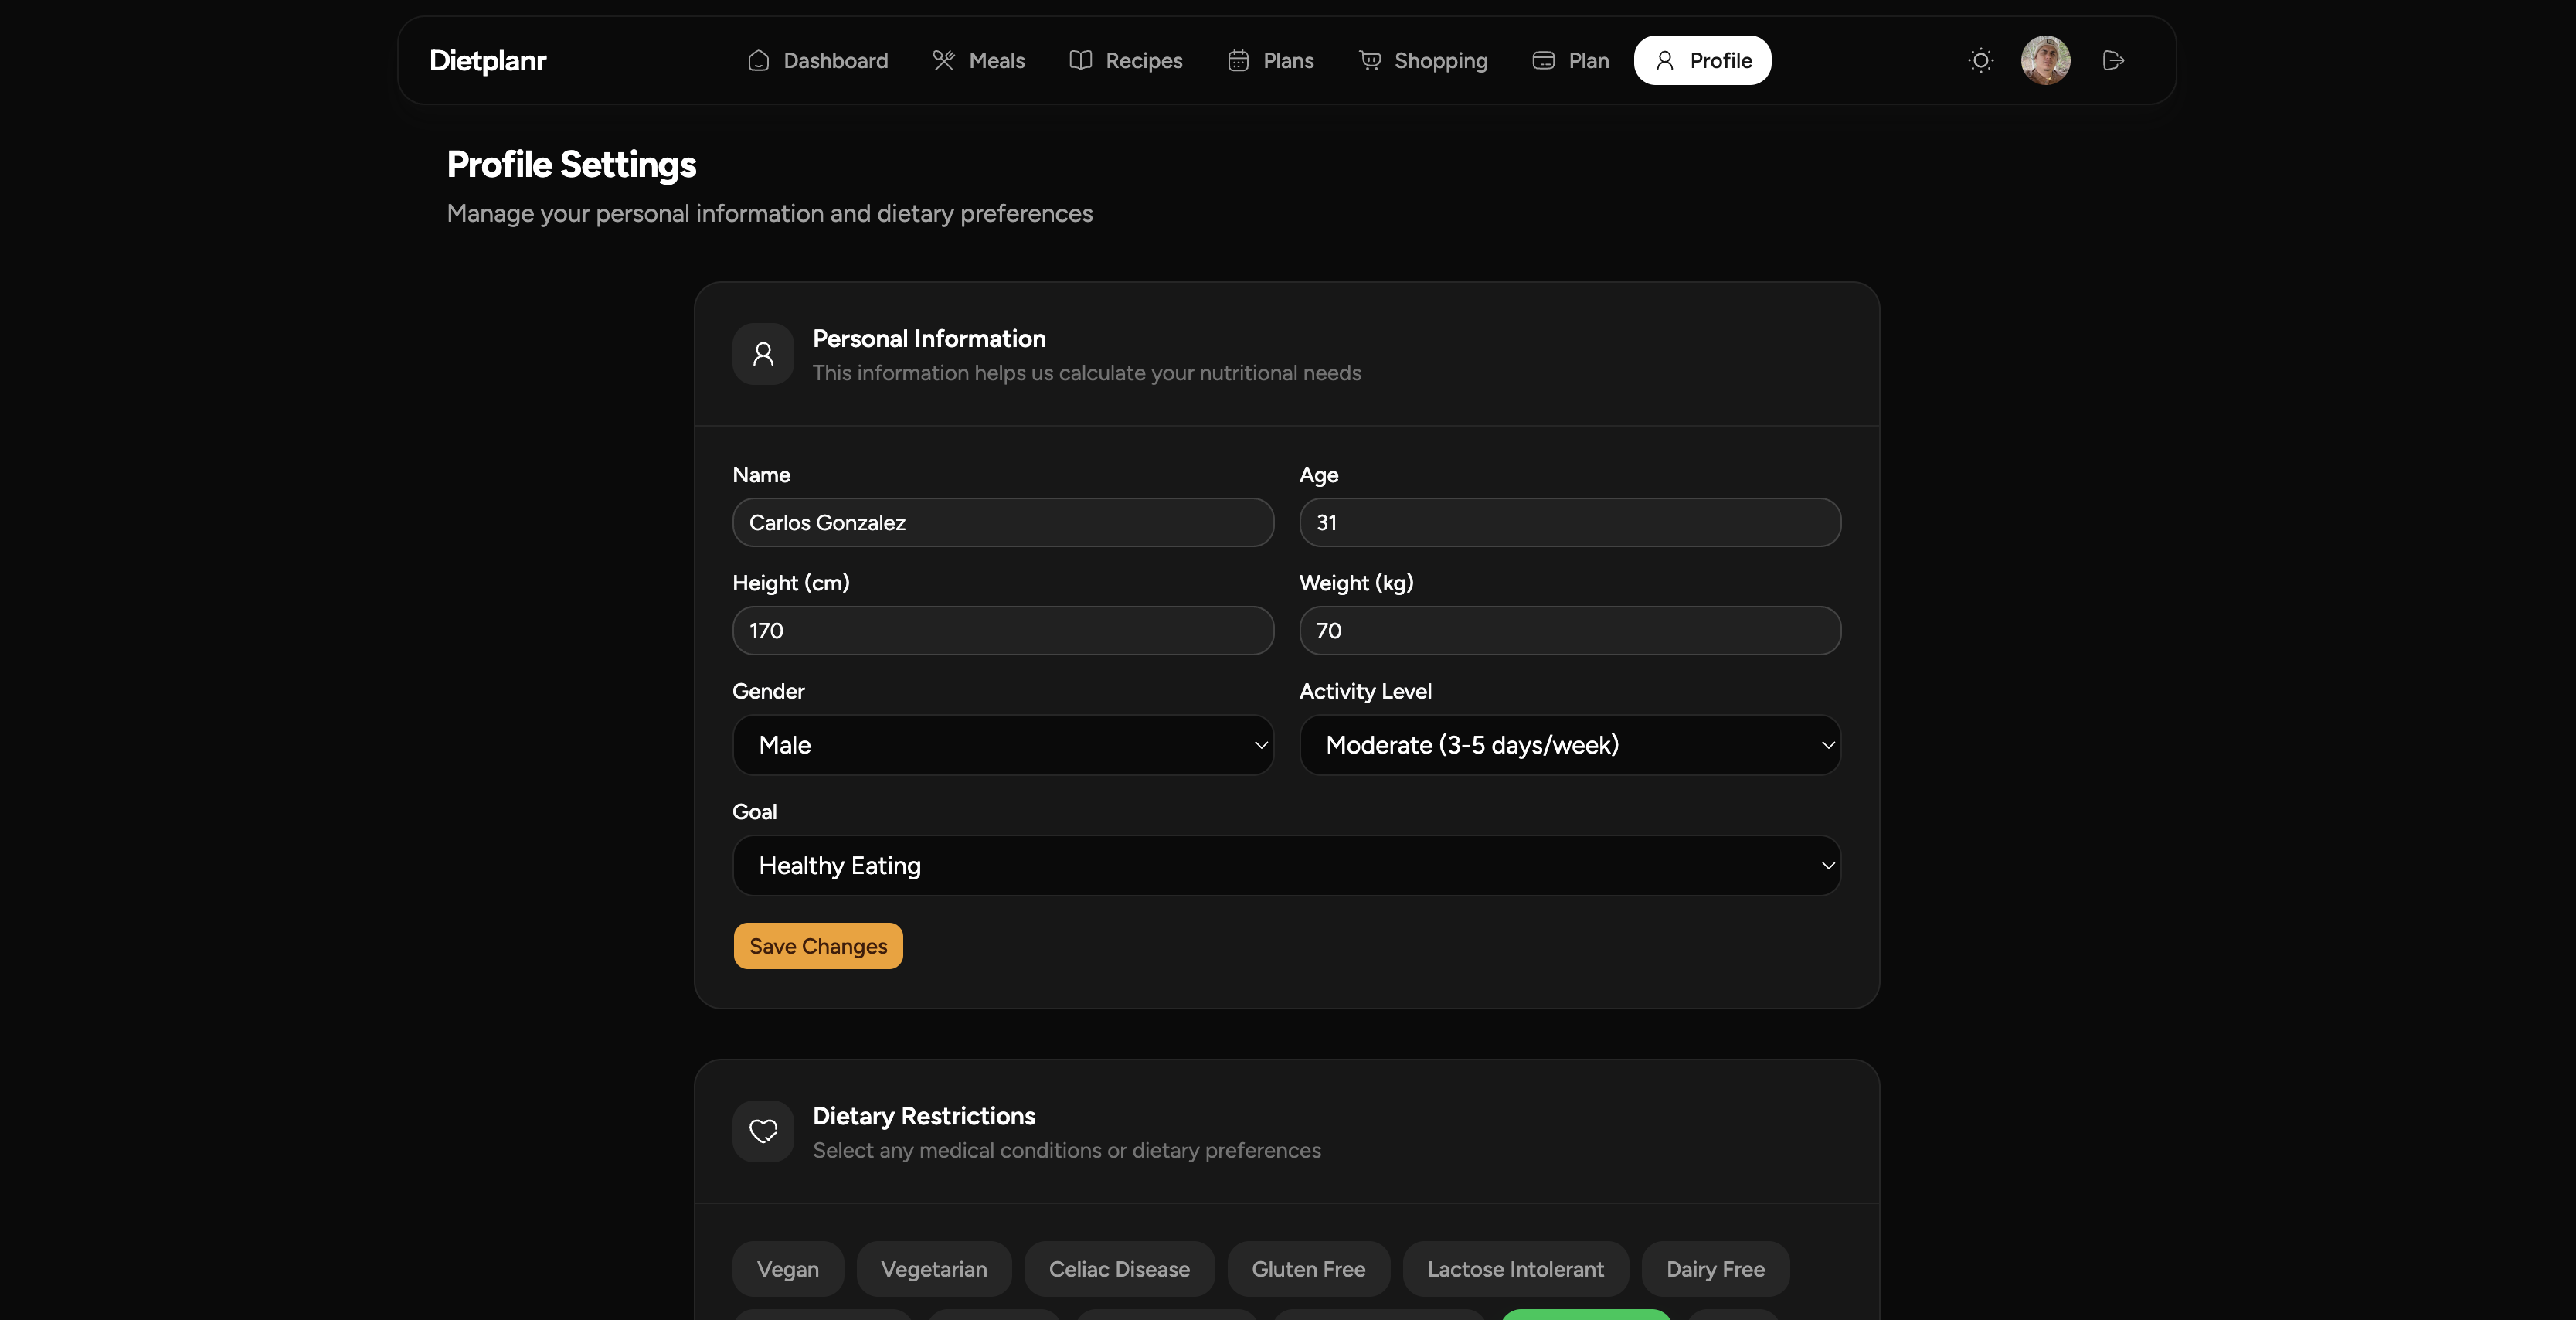Click the Shopping cart icon

tap(1370, 60)
